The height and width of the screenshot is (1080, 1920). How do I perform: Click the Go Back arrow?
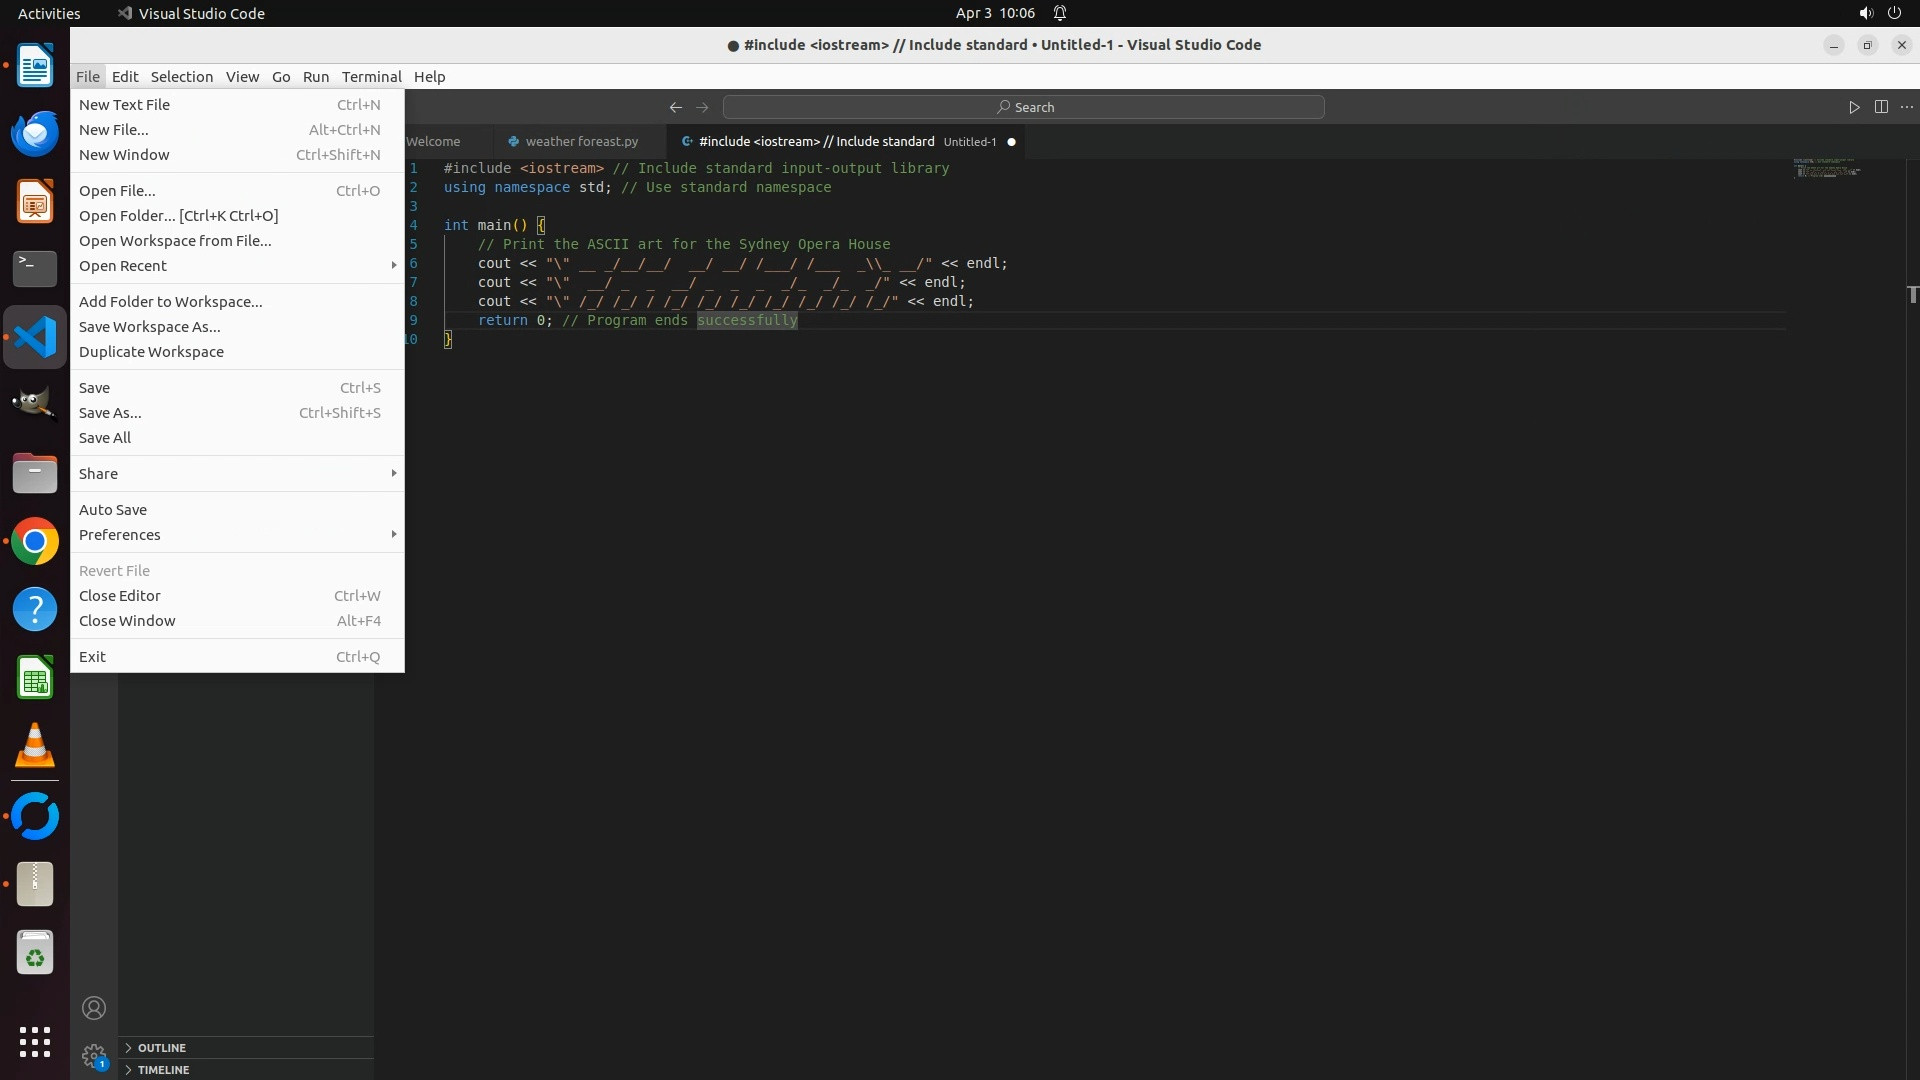point(676,107)
